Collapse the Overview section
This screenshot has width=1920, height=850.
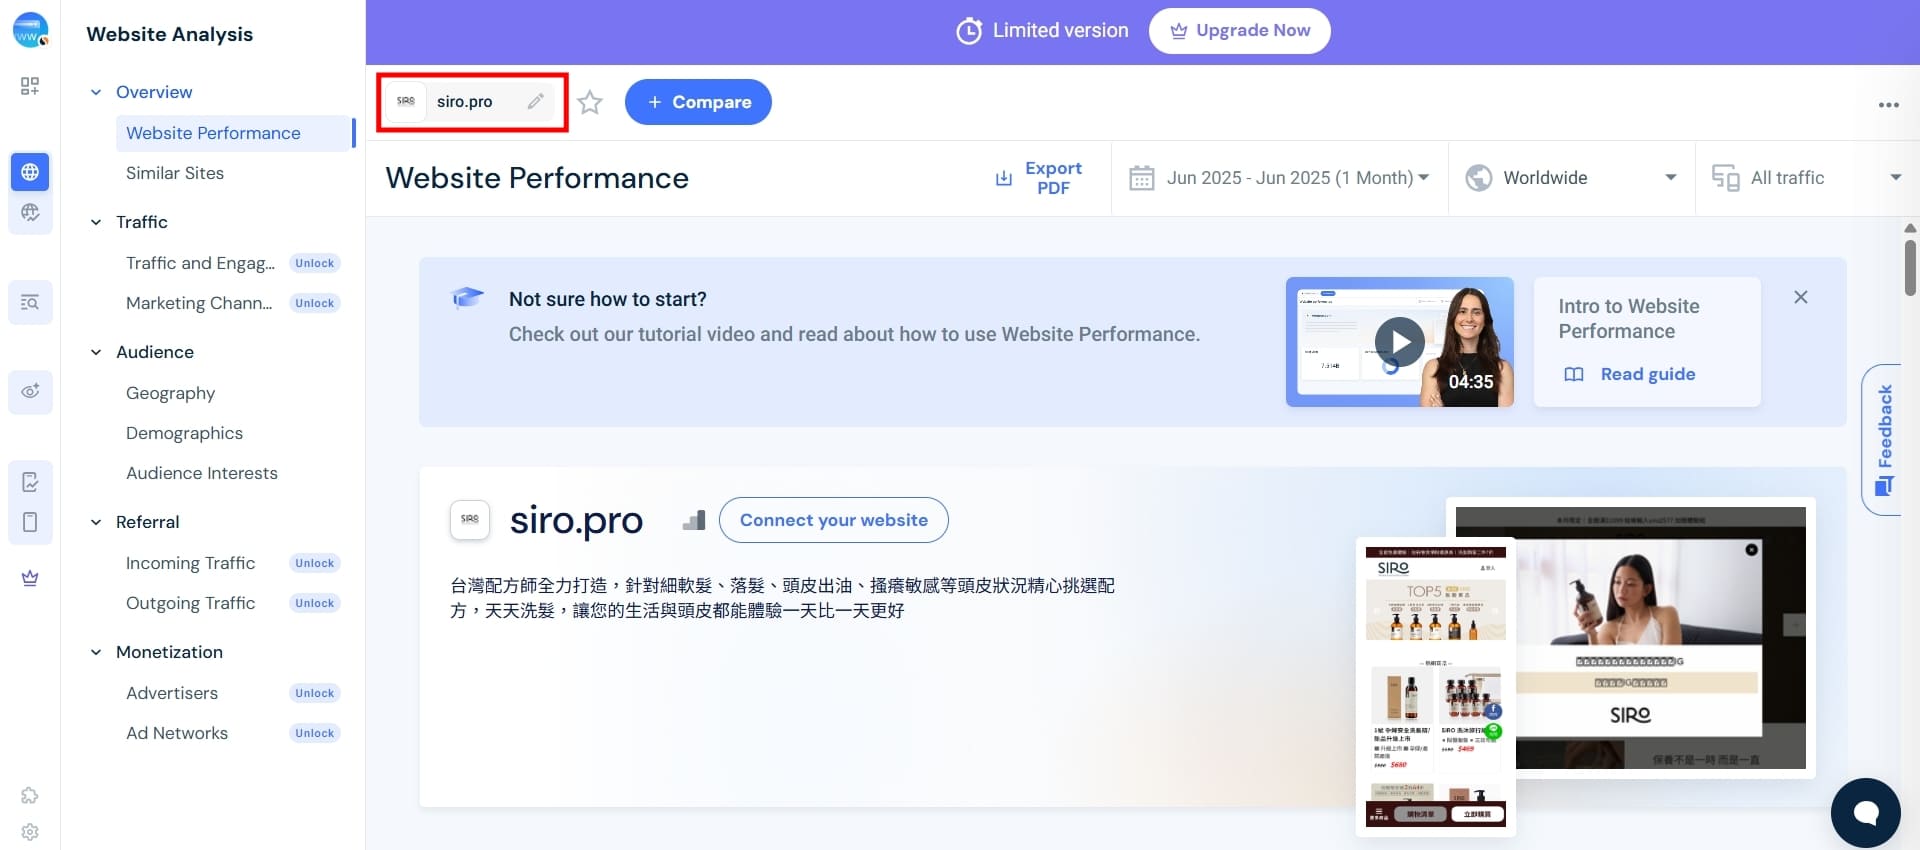point(96,92)
